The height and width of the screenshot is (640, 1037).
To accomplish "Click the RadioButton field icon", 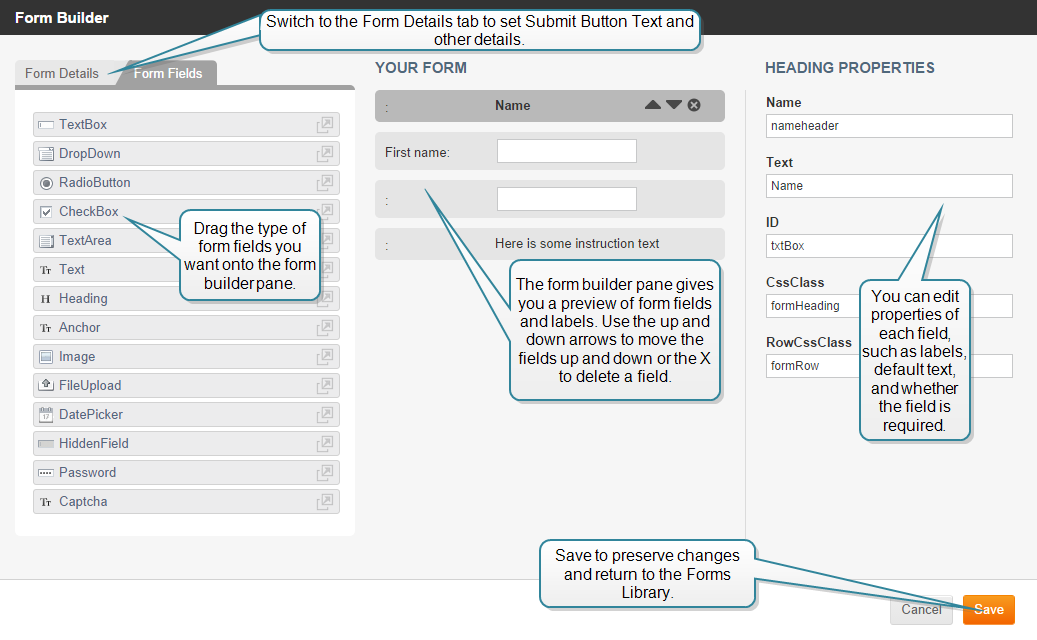I will [46, 183].
